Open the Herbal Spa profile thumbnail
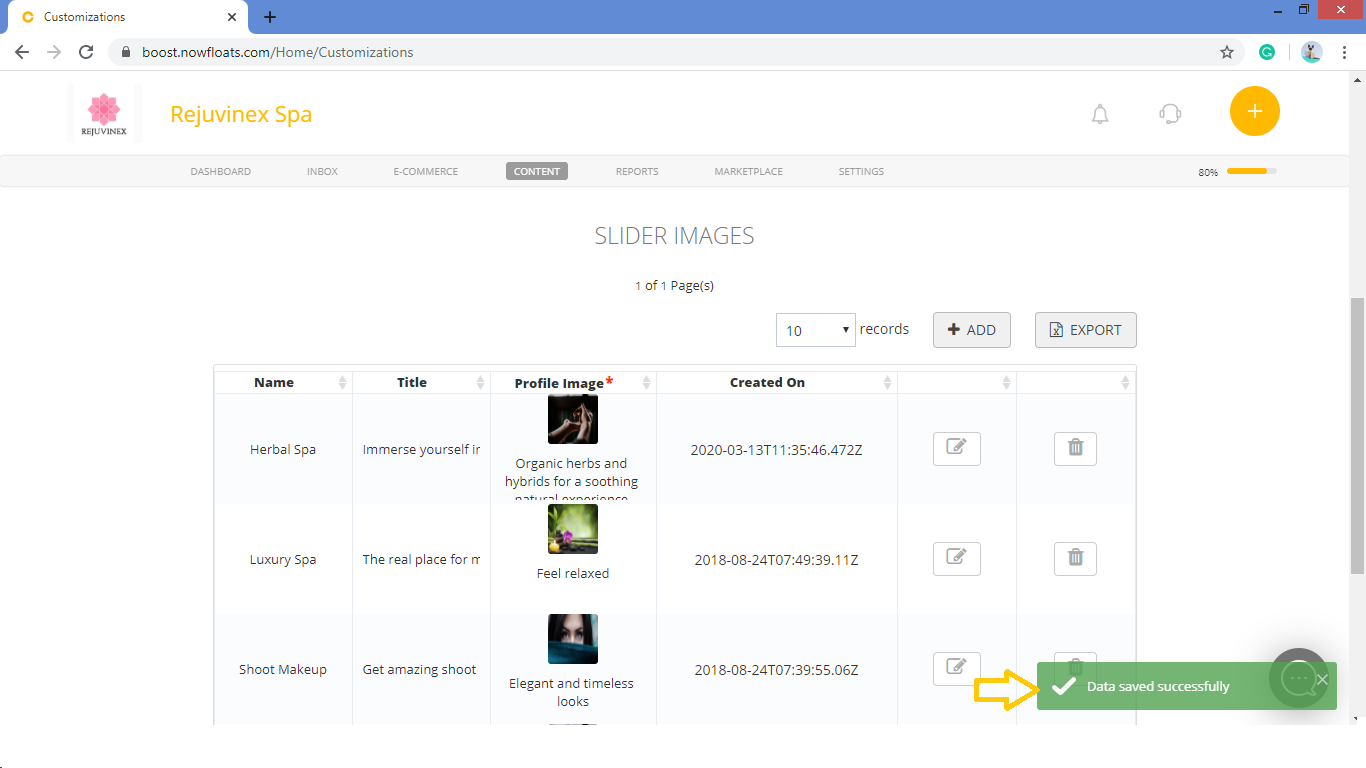This screenshot has width=1366, height=768. pyautogui.click(x=573, y=419)
